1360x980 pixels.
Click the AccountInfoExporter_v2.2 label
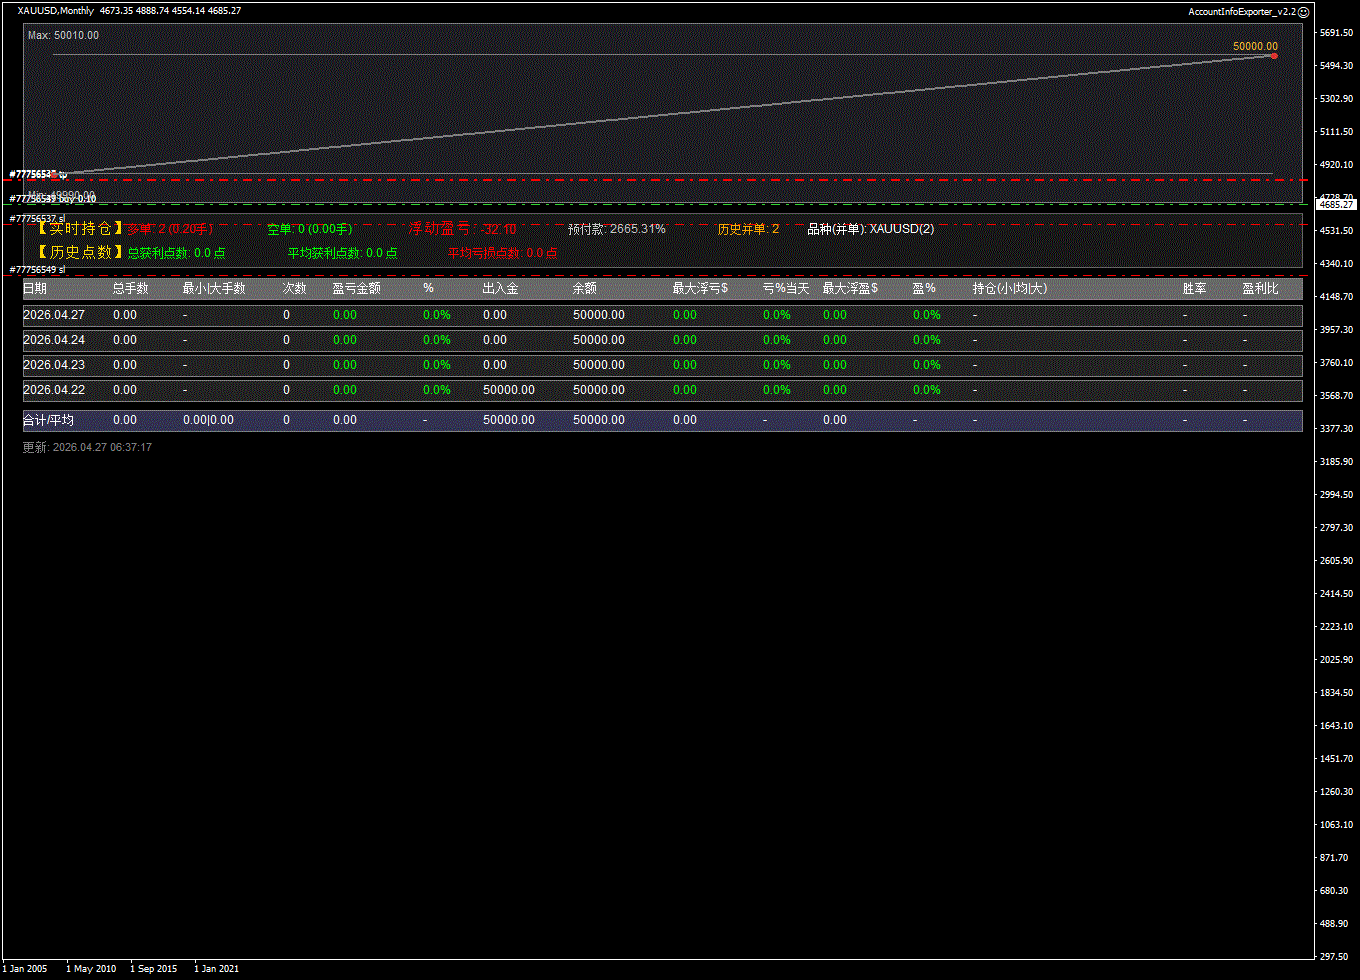coord(1241,12)
